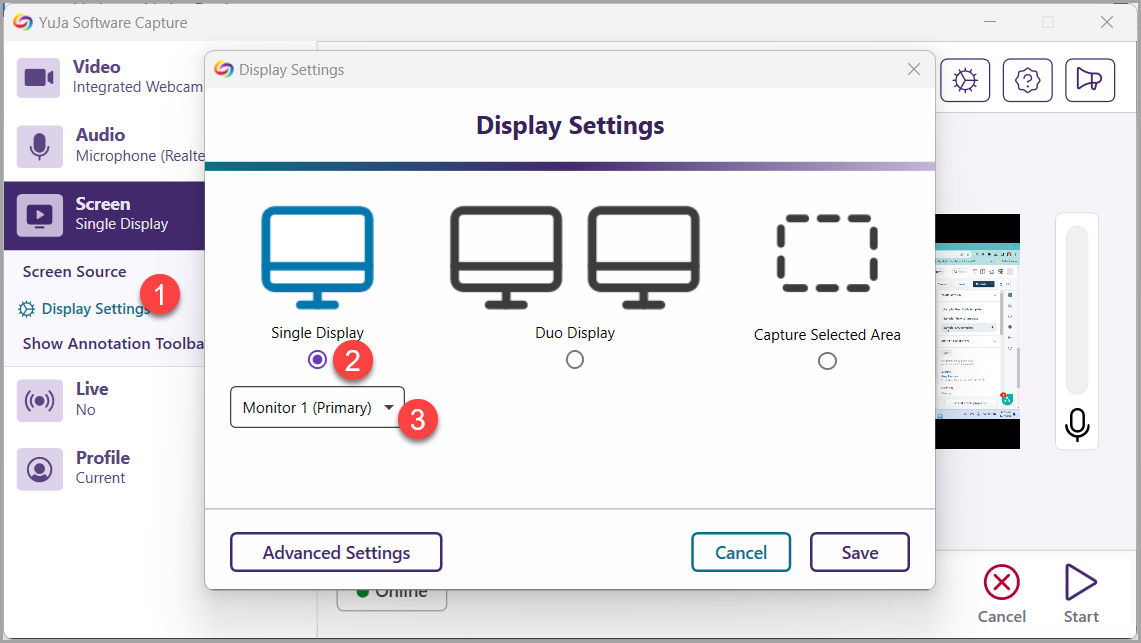Open the settings gear in top toolbar

tap(965, 80)
